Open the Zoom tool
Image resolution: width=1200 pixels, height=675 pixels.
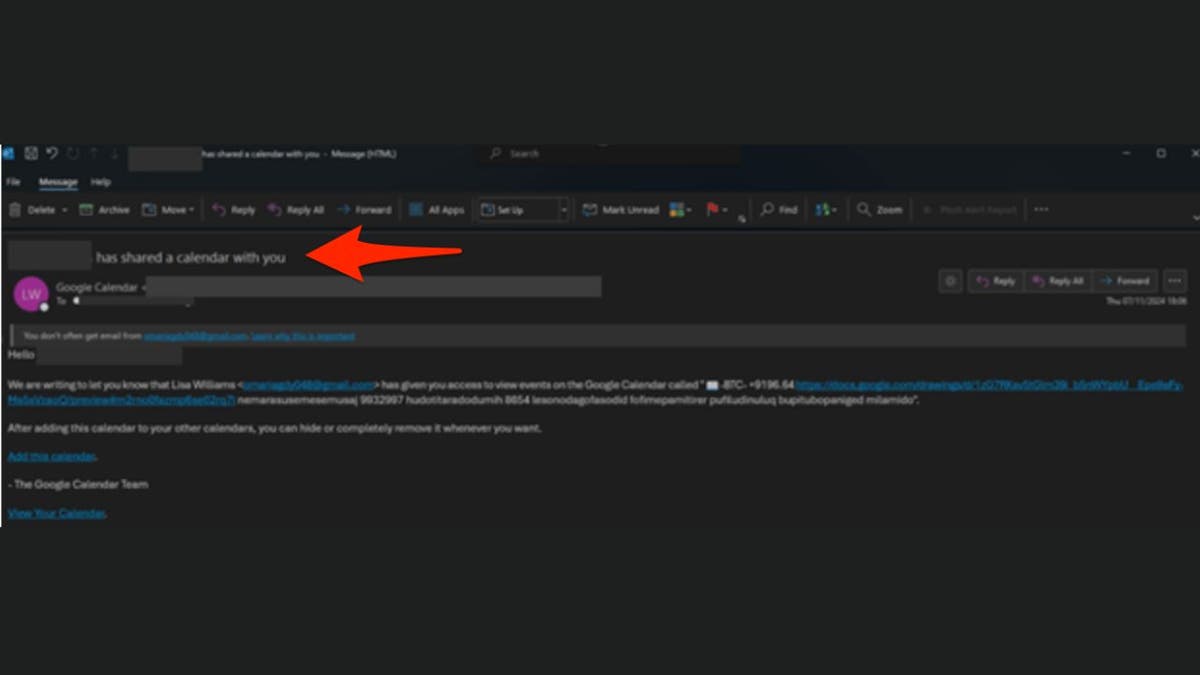[x=880, y=210]
